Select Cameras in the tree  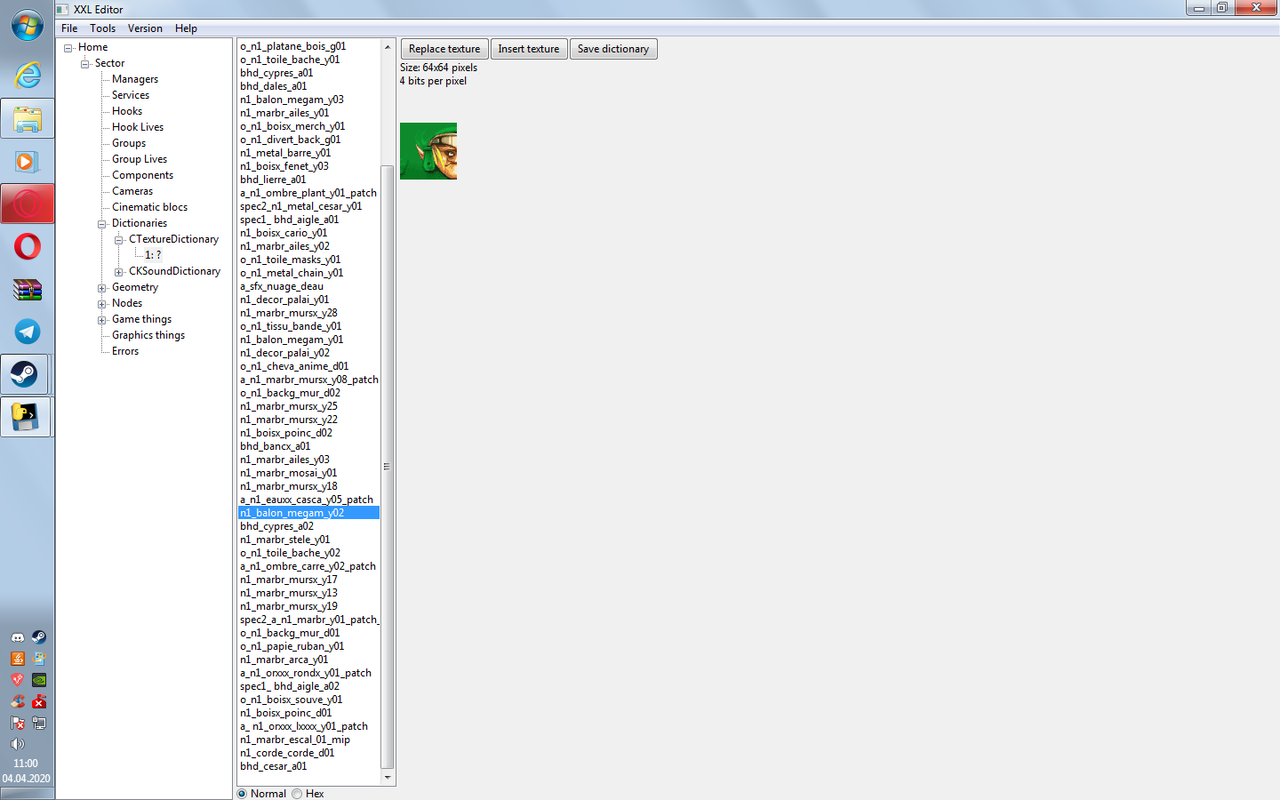coord(132,191)
